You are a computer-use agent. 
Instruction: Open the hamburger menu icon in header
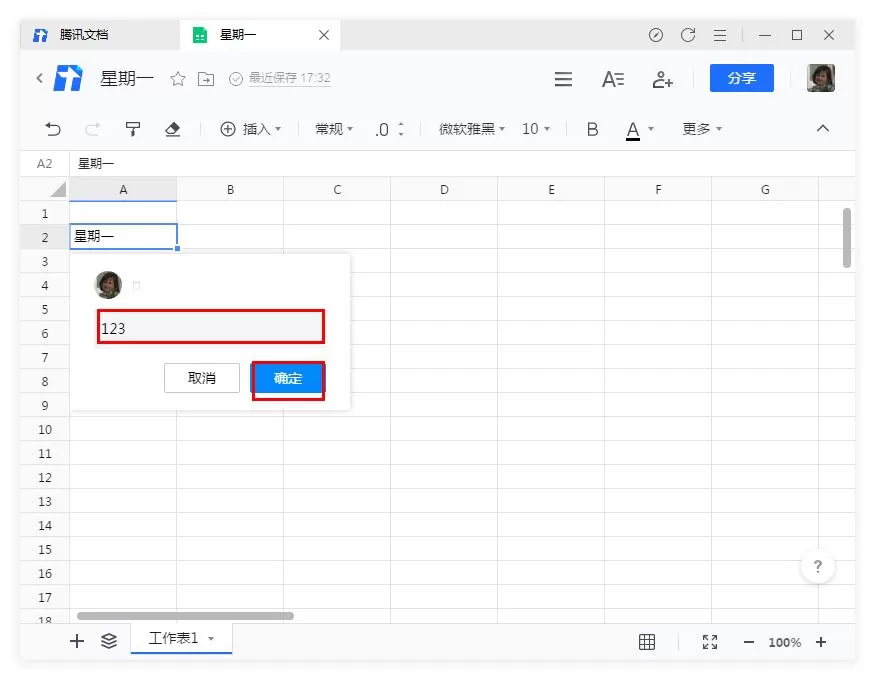pyautogui.click(x=563, y=79)
